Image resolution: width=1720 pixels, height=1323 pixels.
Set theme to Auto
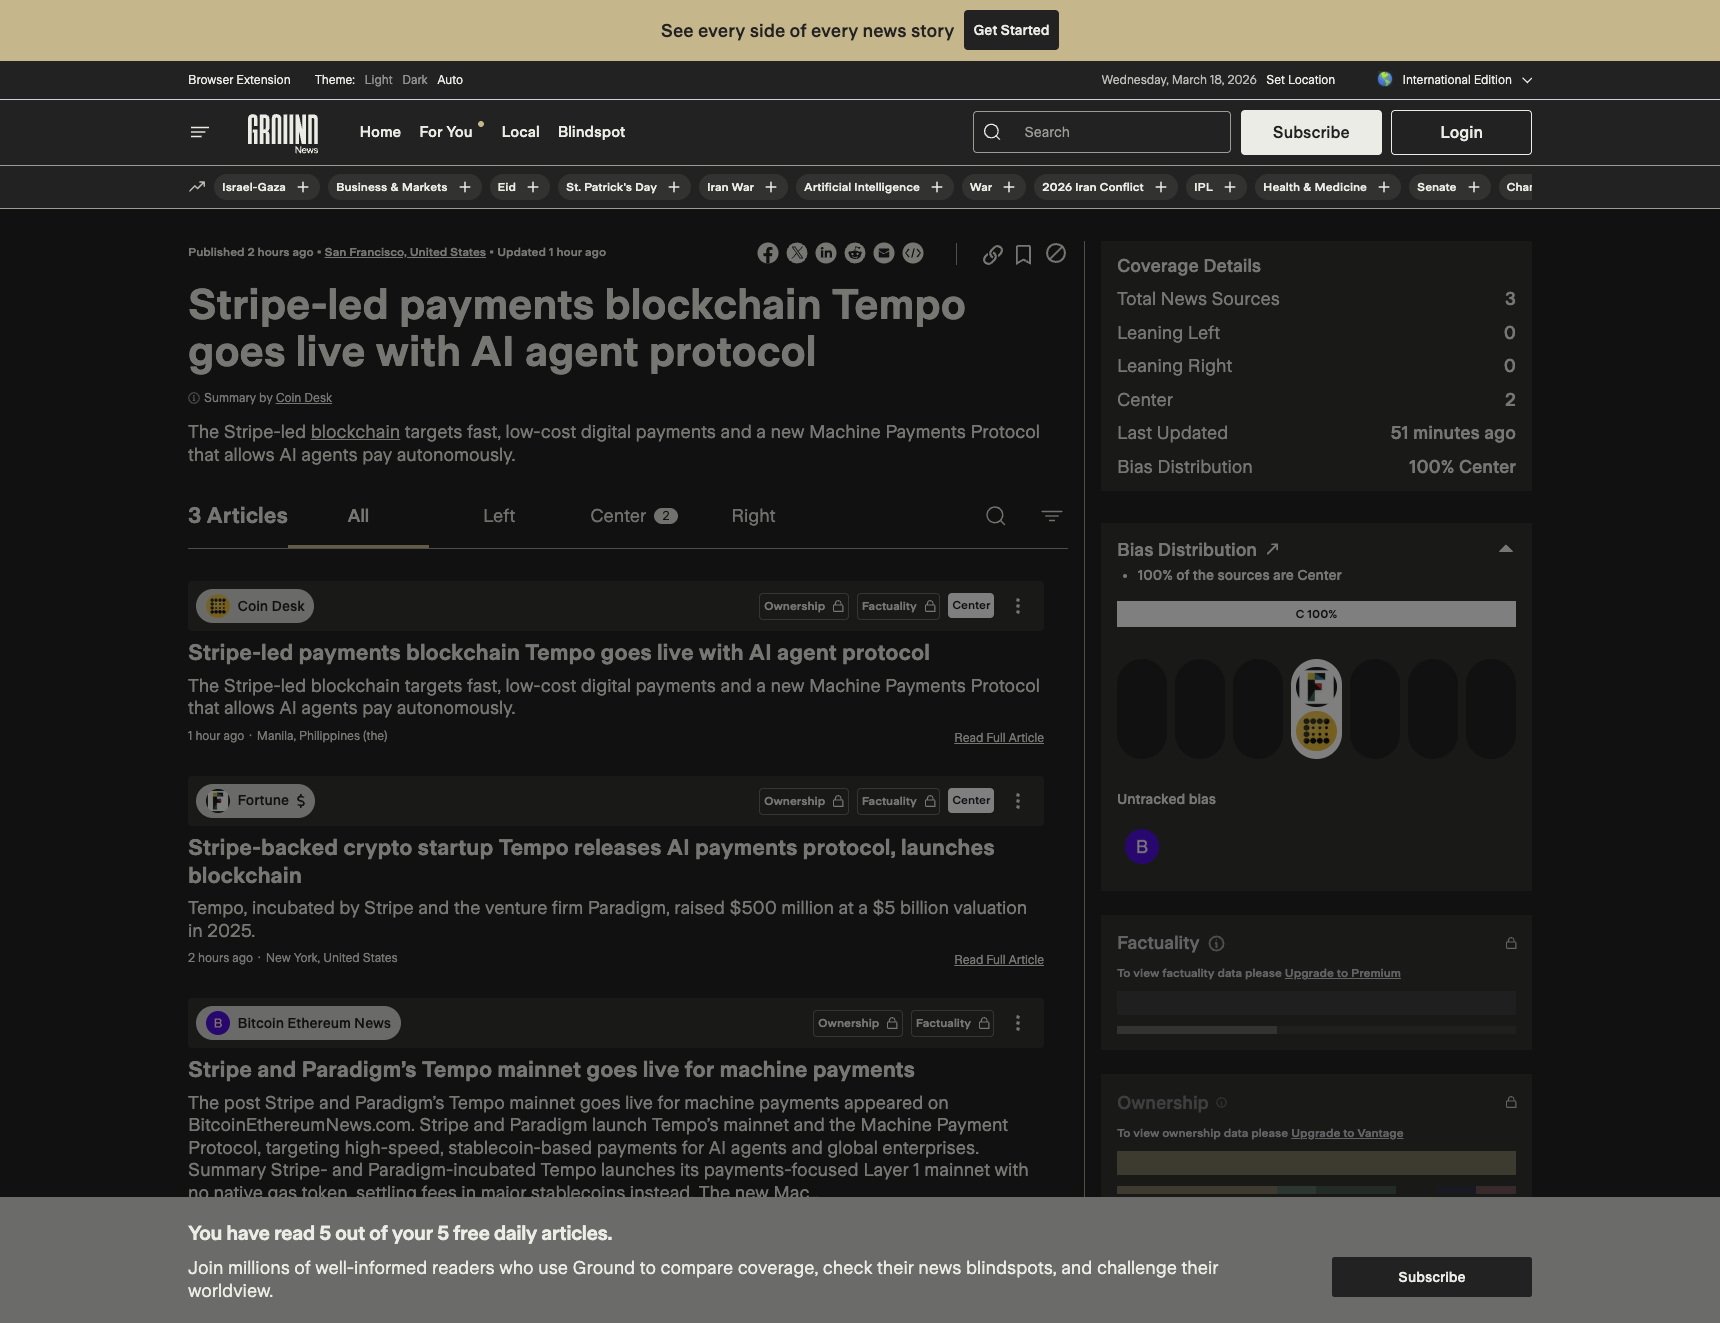pyautogui.click(x=450, y=80)
